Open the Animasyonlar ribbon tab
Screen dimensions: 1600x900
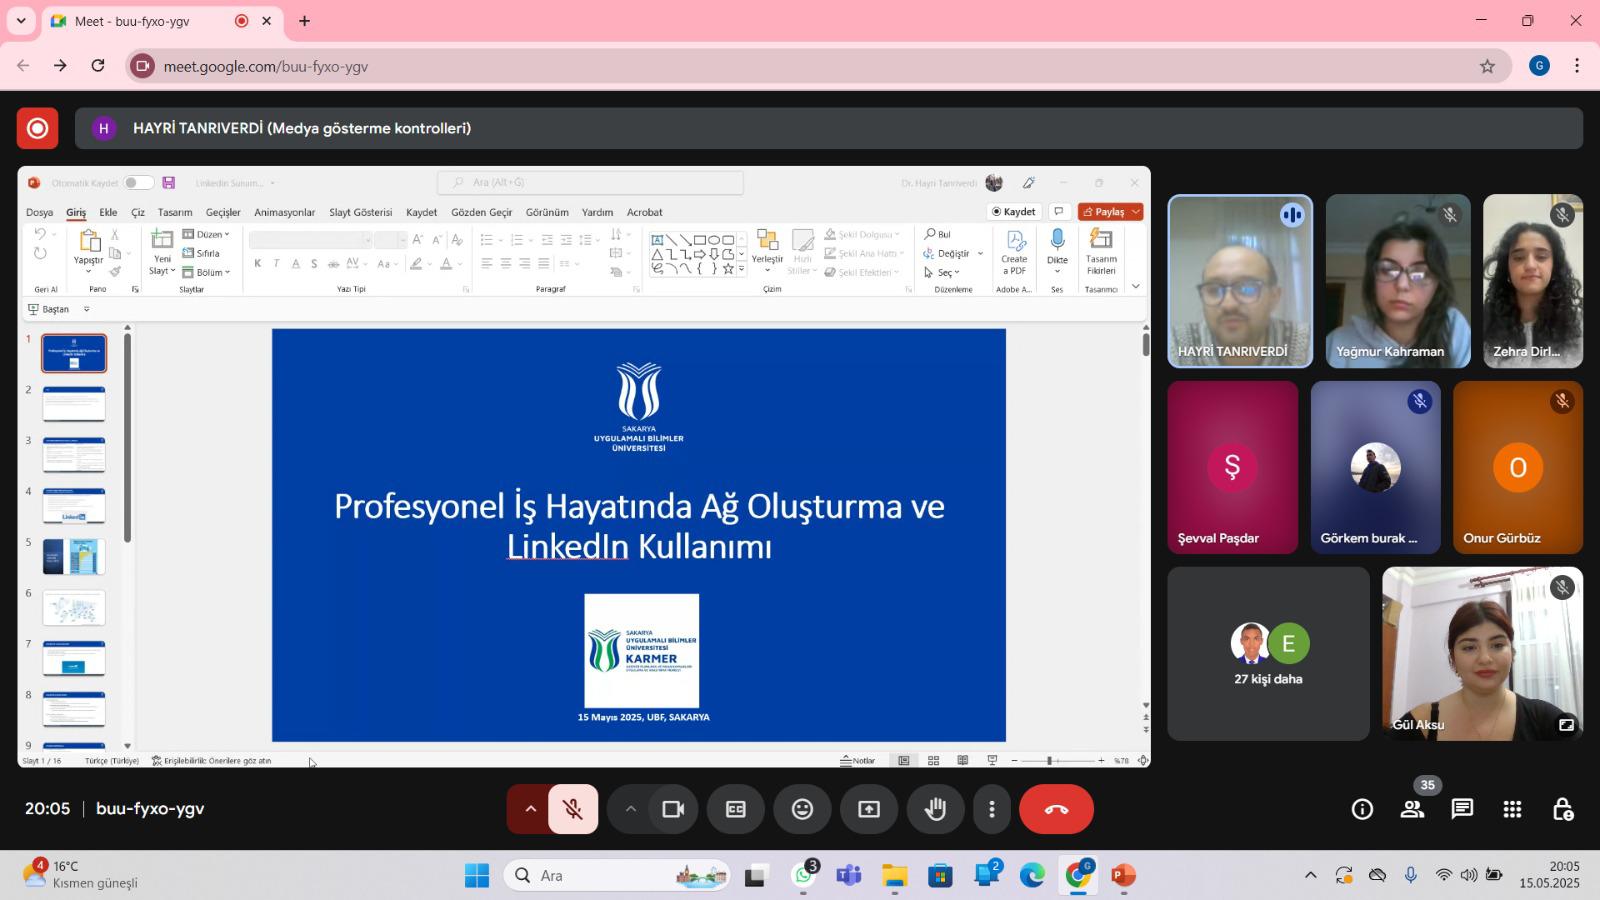tap(284, 212)
